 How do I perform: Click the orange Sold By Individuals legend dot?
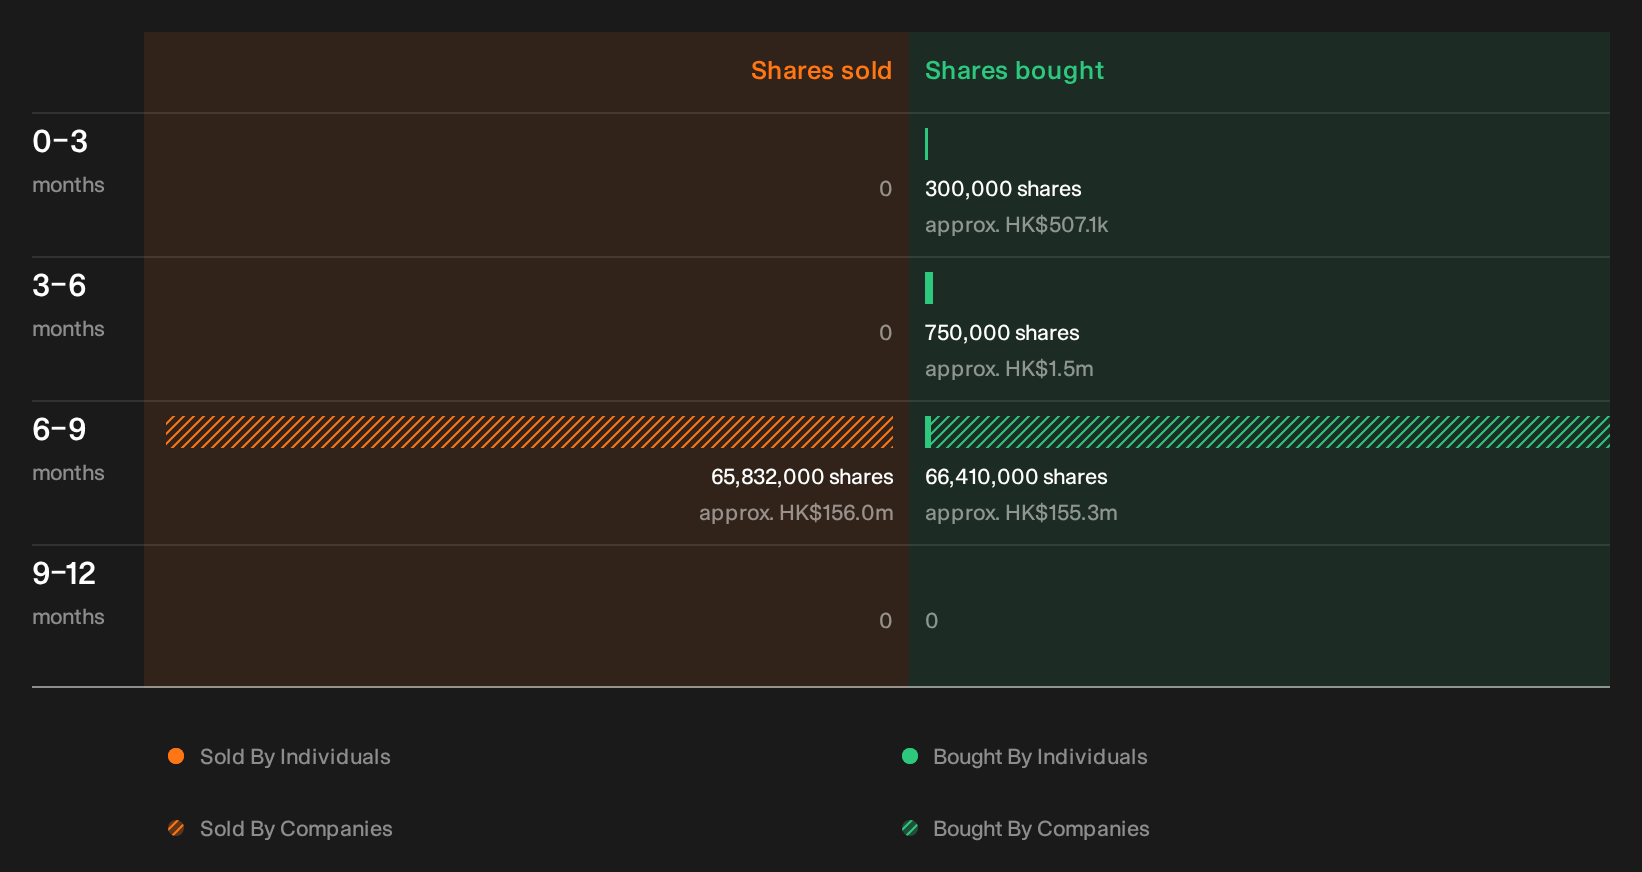(x=176, y=756)
